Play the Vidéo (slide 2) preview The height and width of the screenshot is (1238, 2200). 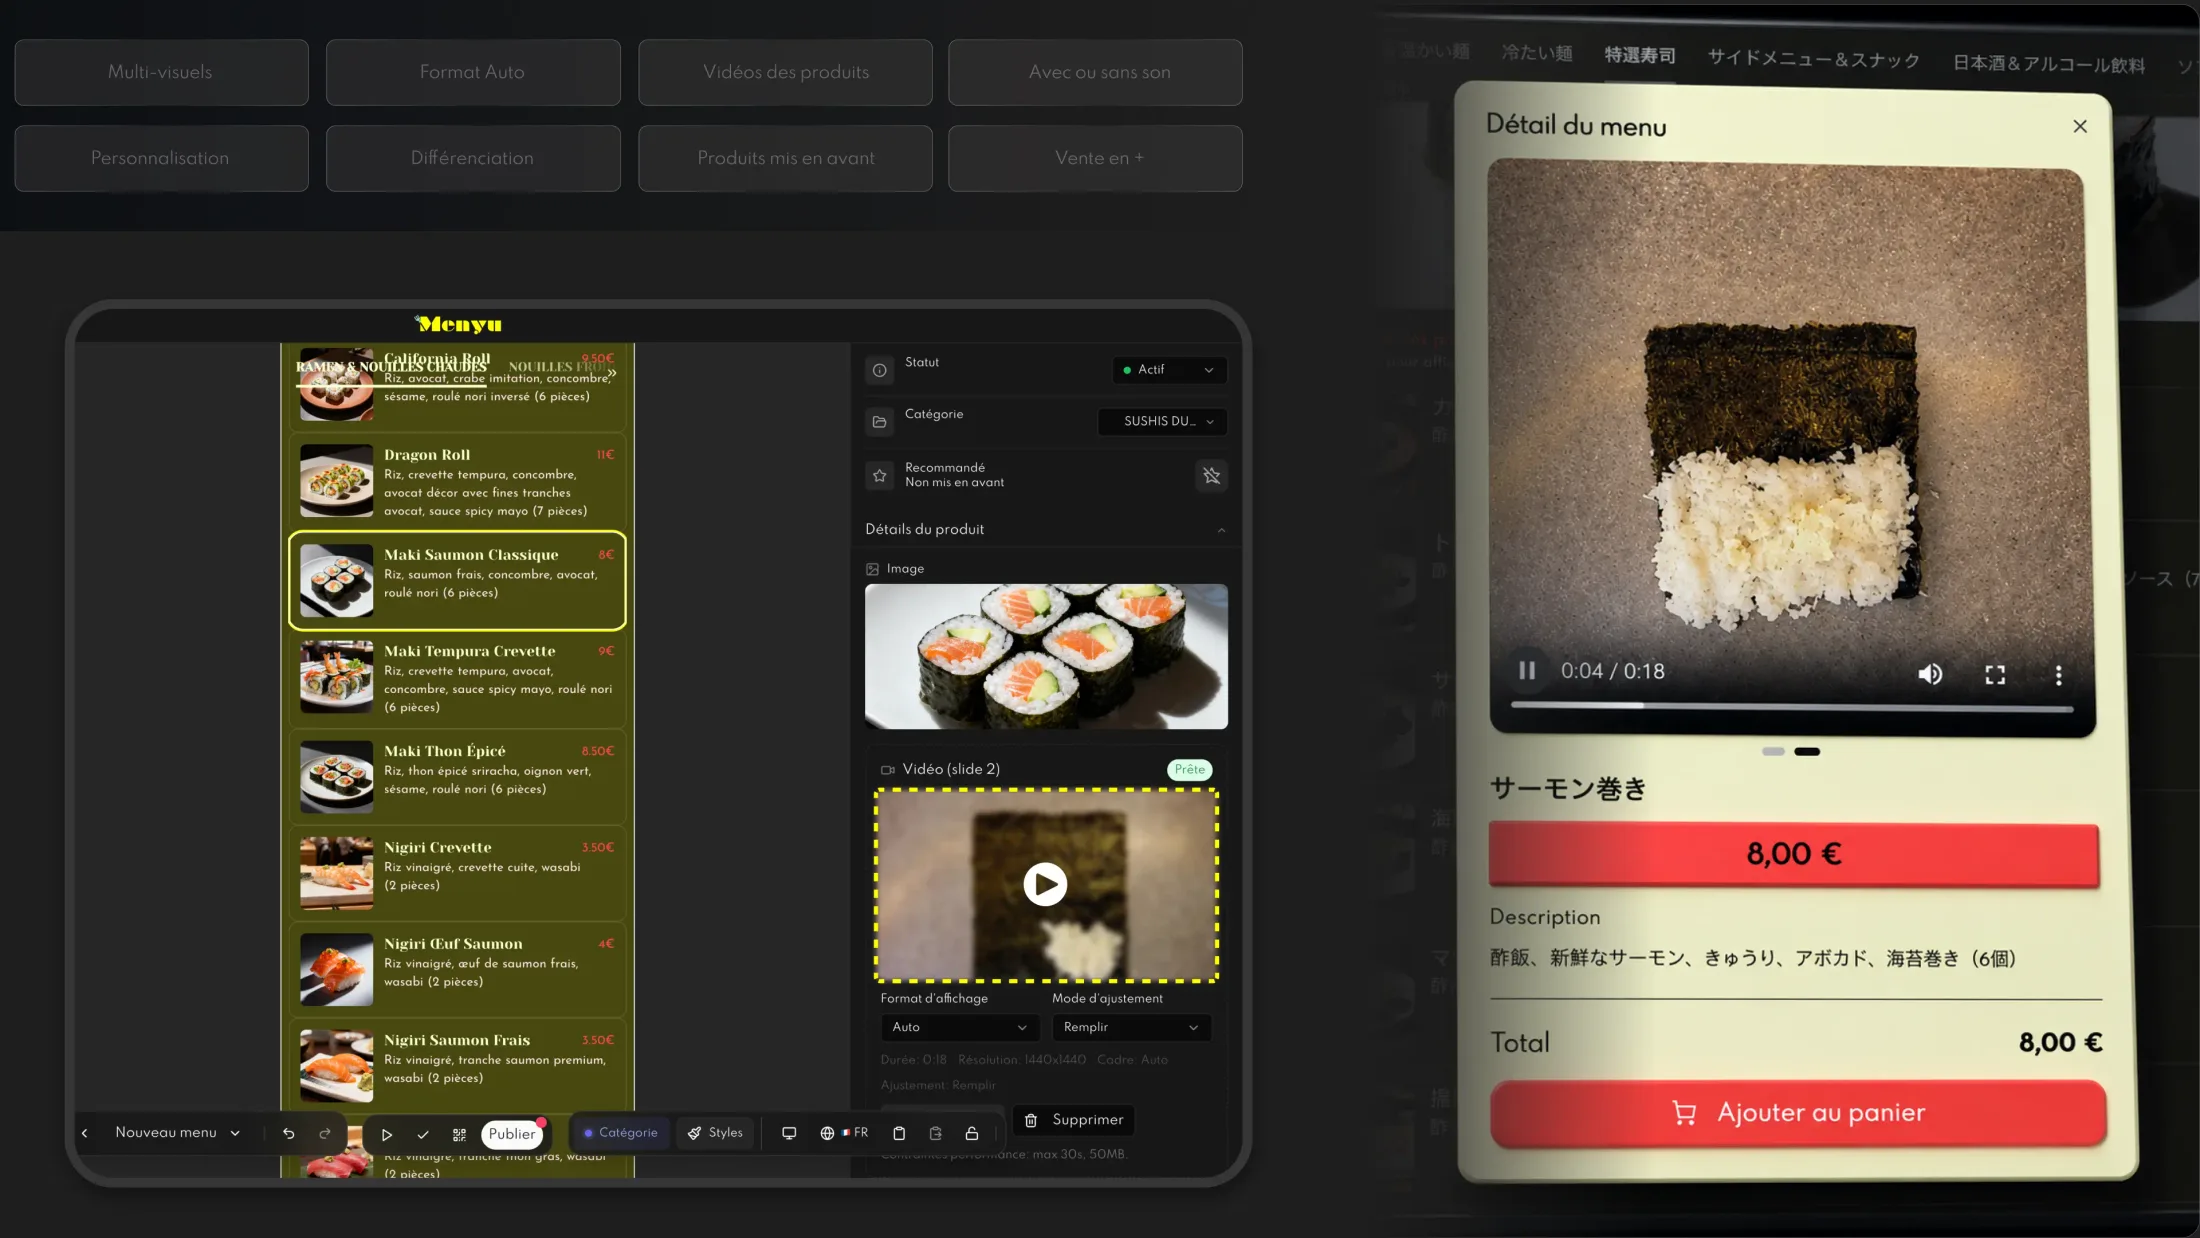click(1045, 884)
